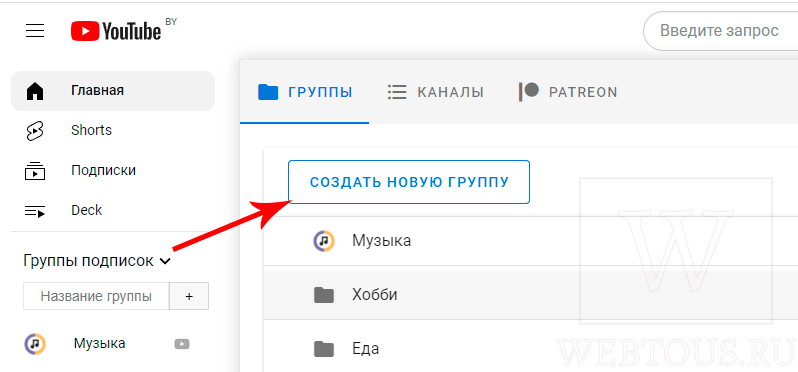Viewport: 798px width, 372px height.
Task: Click the Подписки subscriptions icon
Action: coord(35,170)
